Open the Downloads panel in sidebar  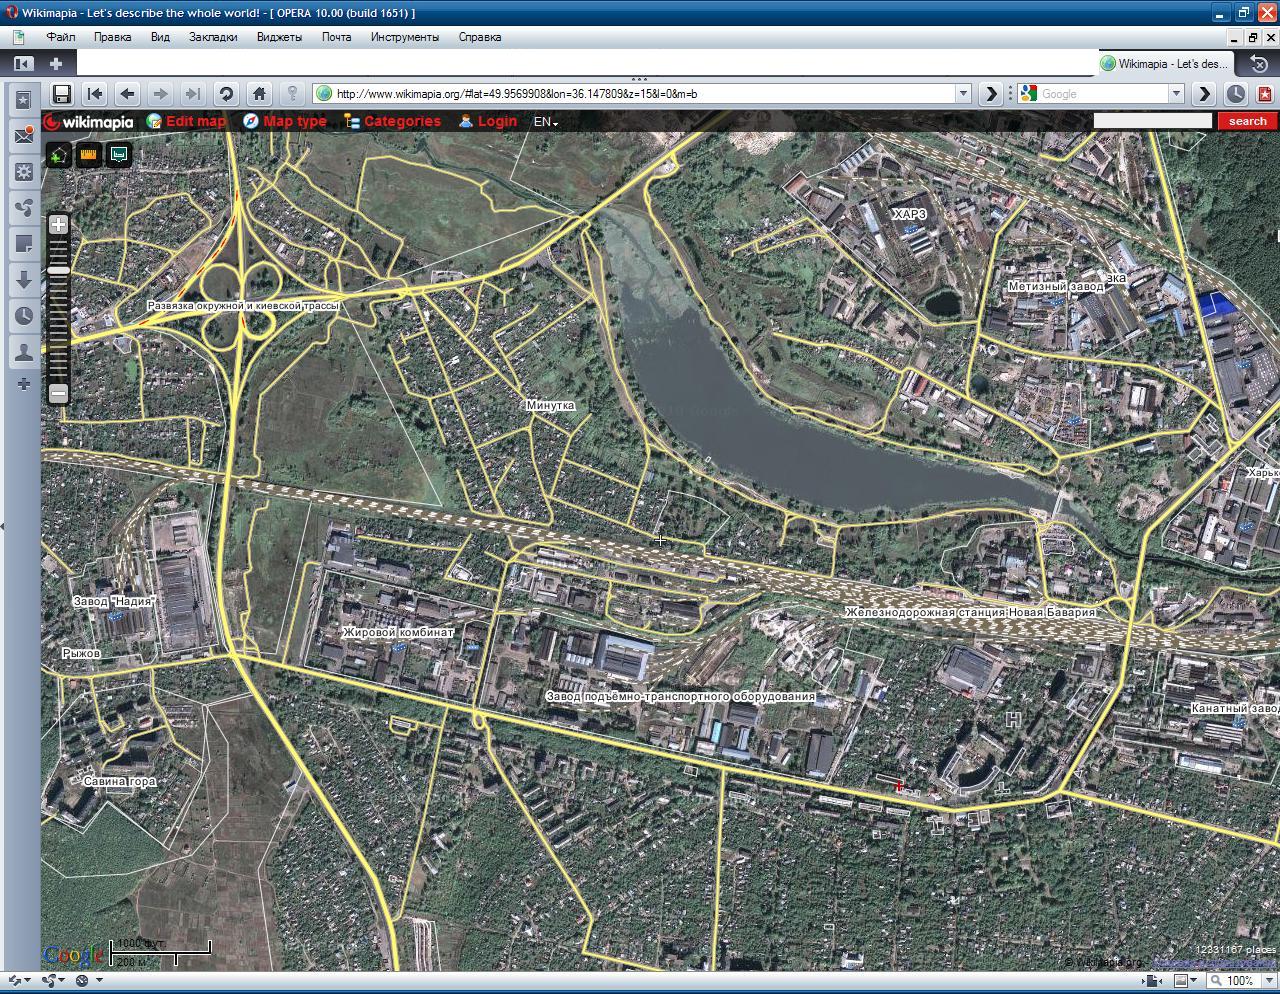(x=24, y=280)
